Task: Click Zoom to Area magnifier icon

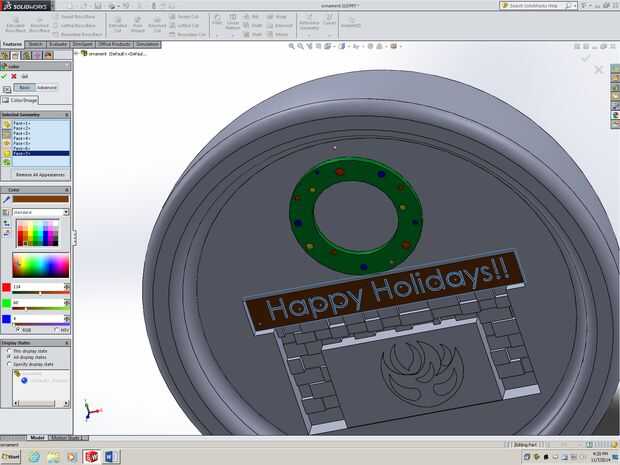Action: point(300,46)
